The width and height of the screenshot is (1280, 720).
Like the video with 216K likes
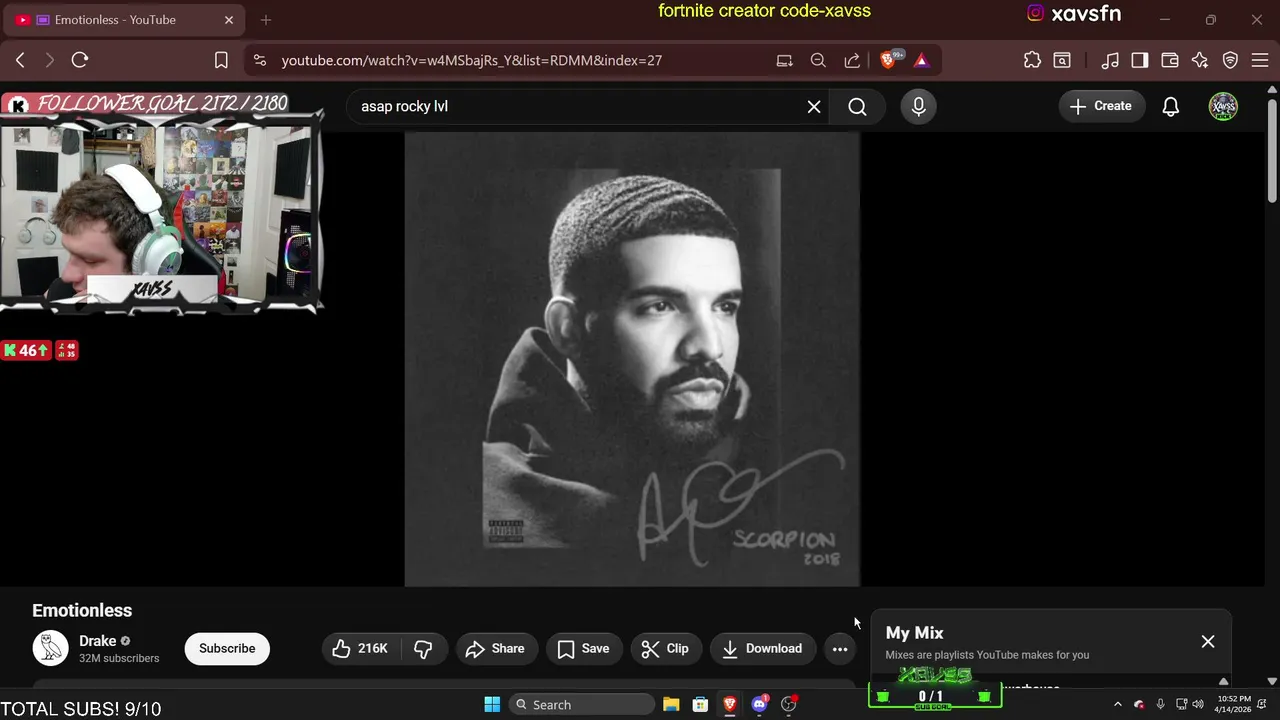point(361,648)
